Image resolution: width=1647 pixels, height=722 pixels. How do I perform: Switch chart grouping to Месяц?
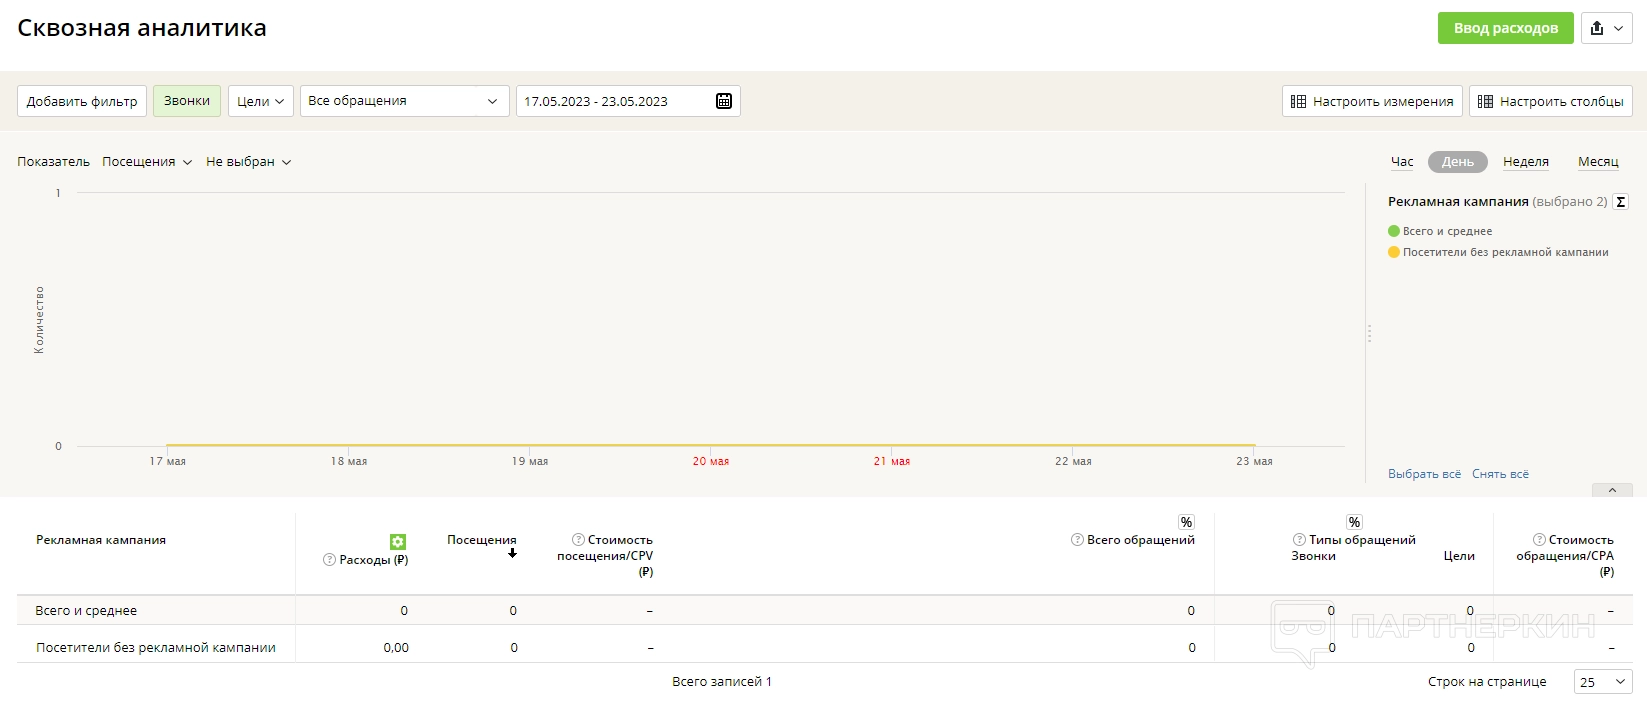(1597, 162)
